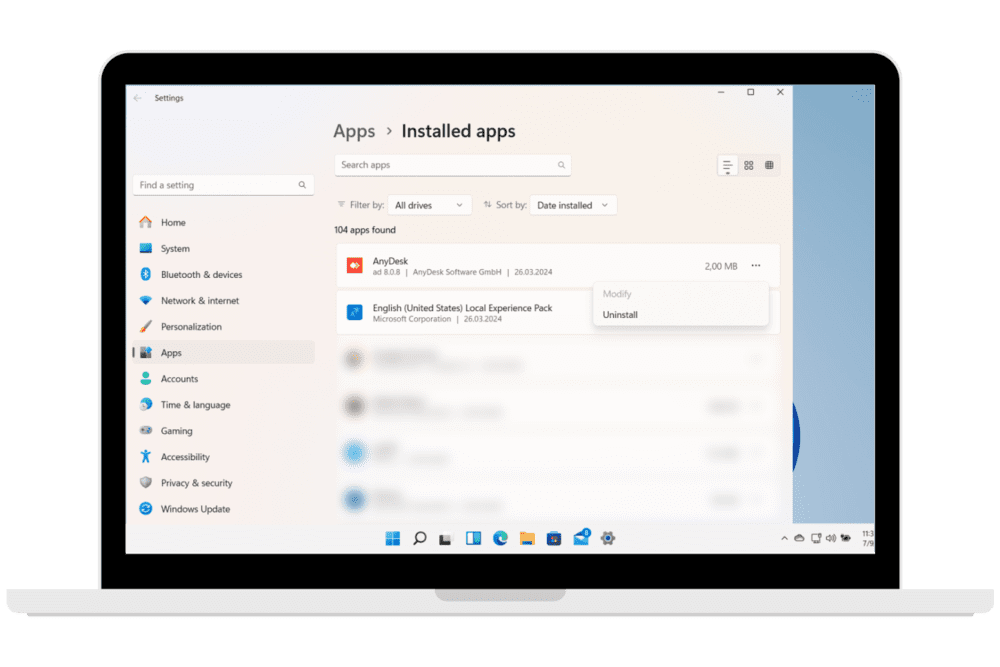The width and height of the screenshot is (1000, 667).
Task: Open Windows Update settings
Action: [x=223, y=509]
